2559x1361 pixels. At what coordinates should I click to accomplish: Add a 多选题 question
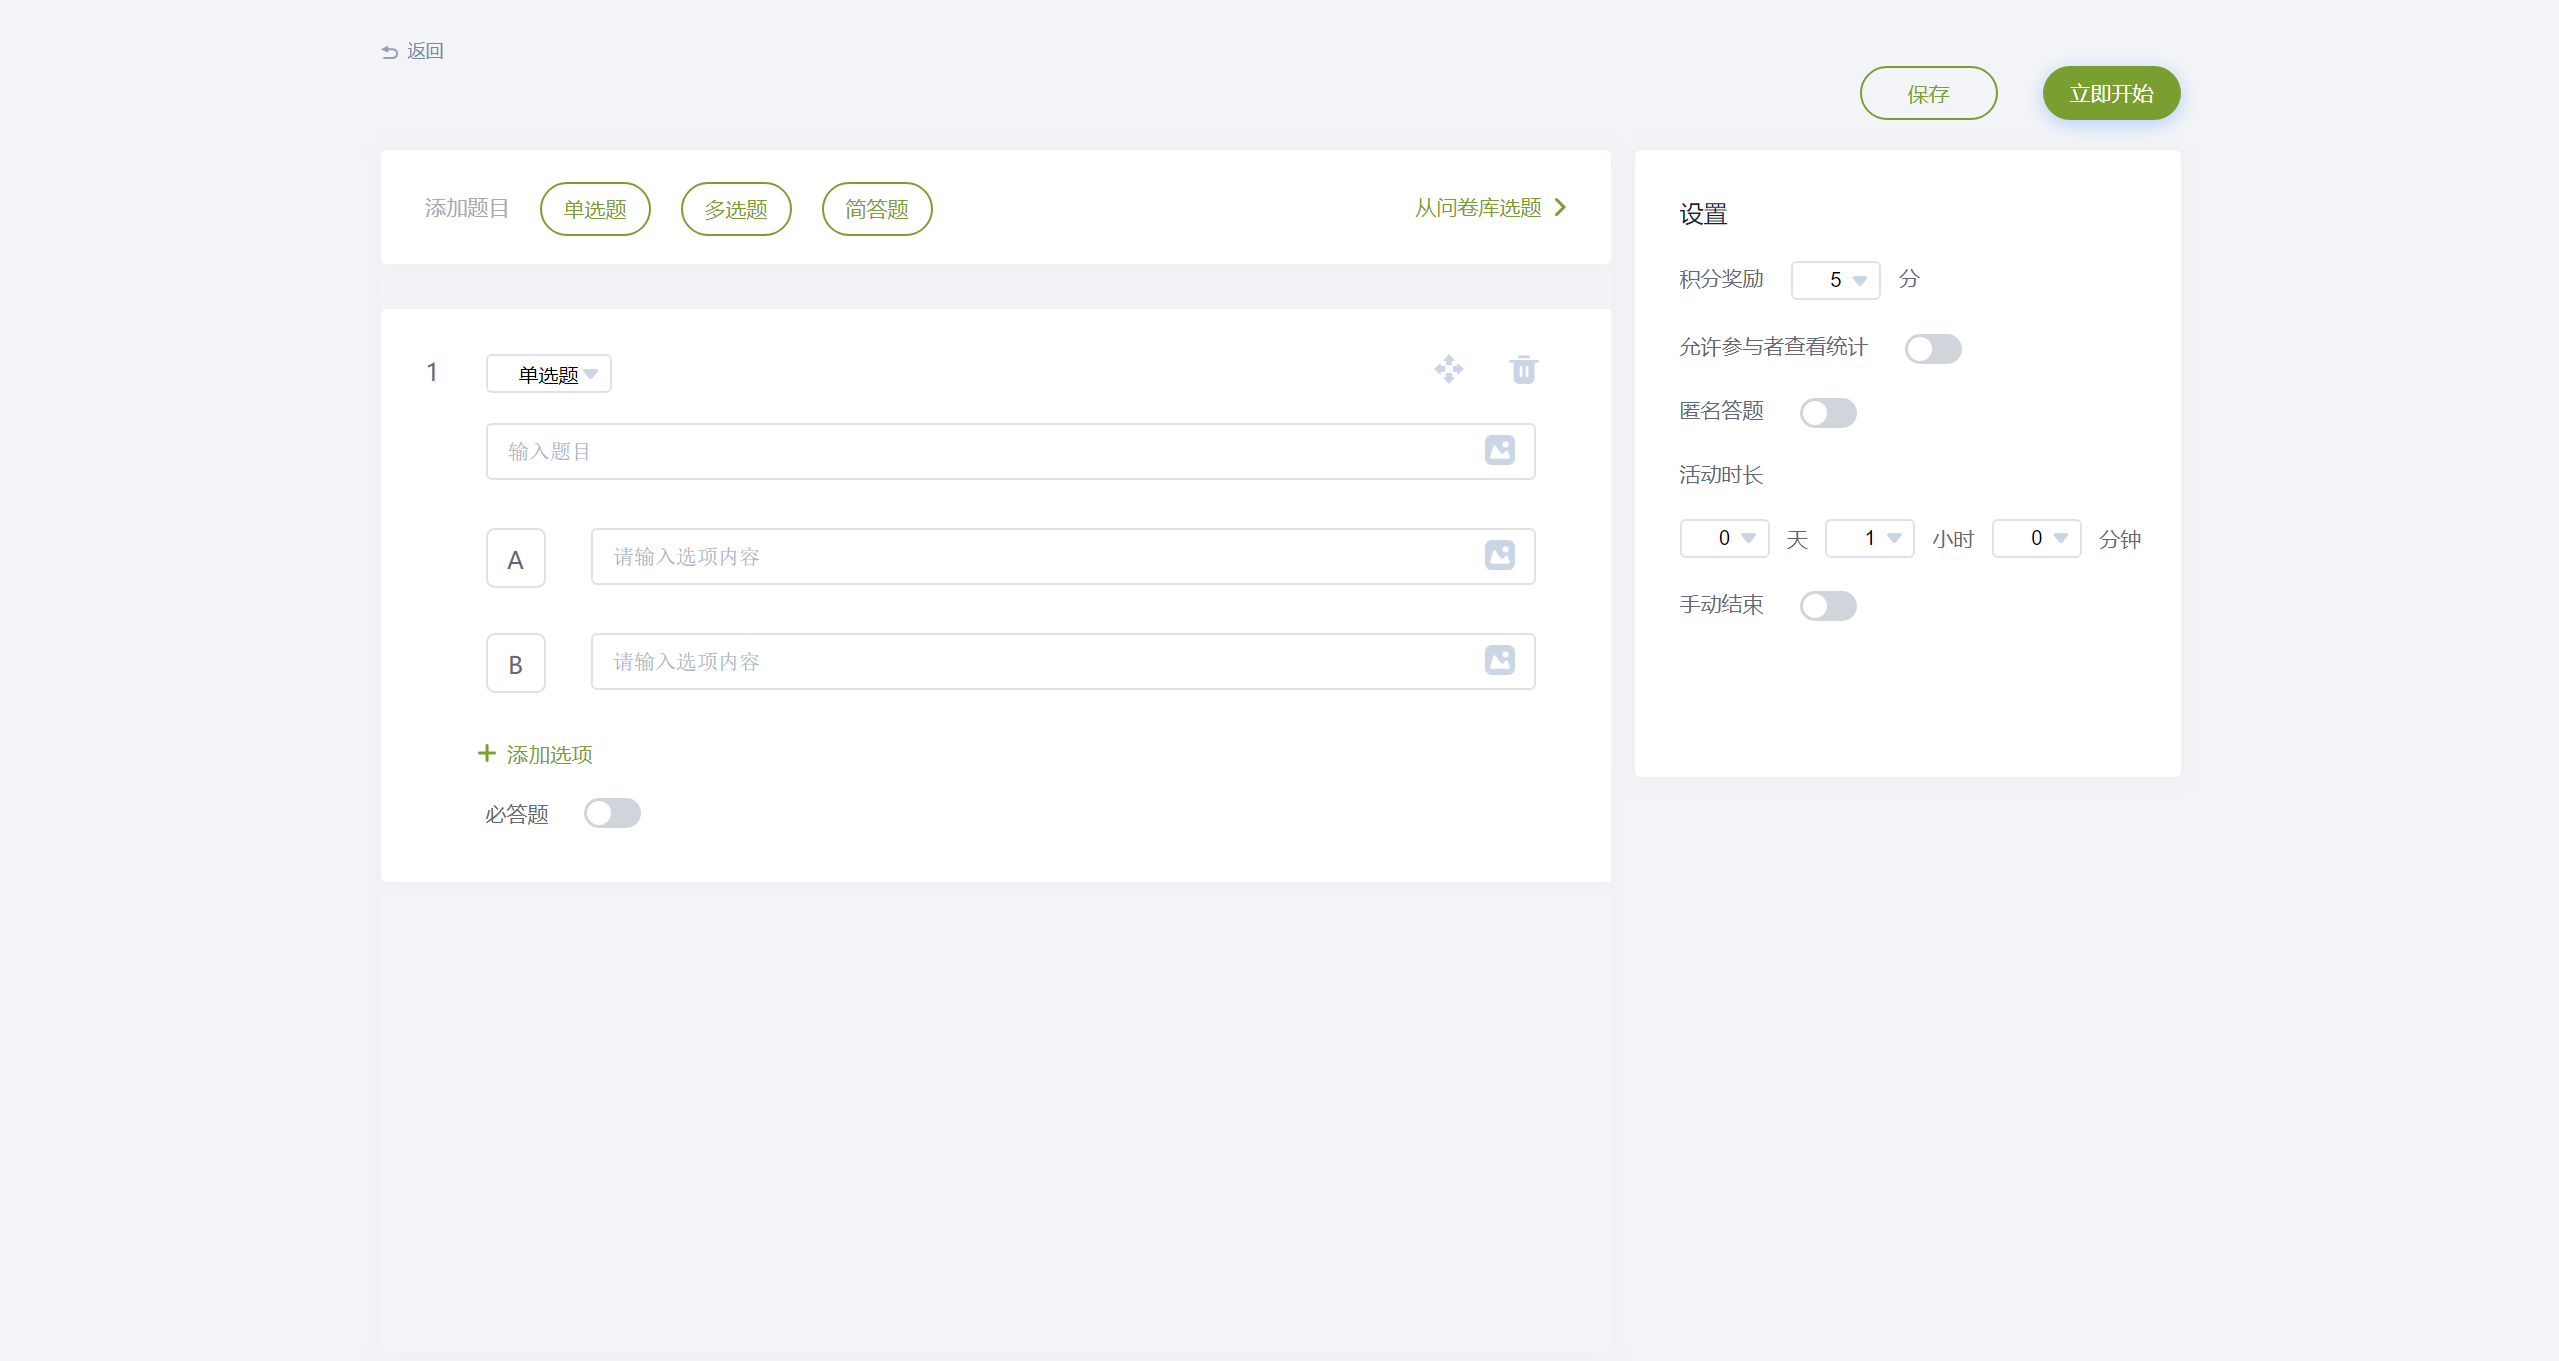(736, 209)
